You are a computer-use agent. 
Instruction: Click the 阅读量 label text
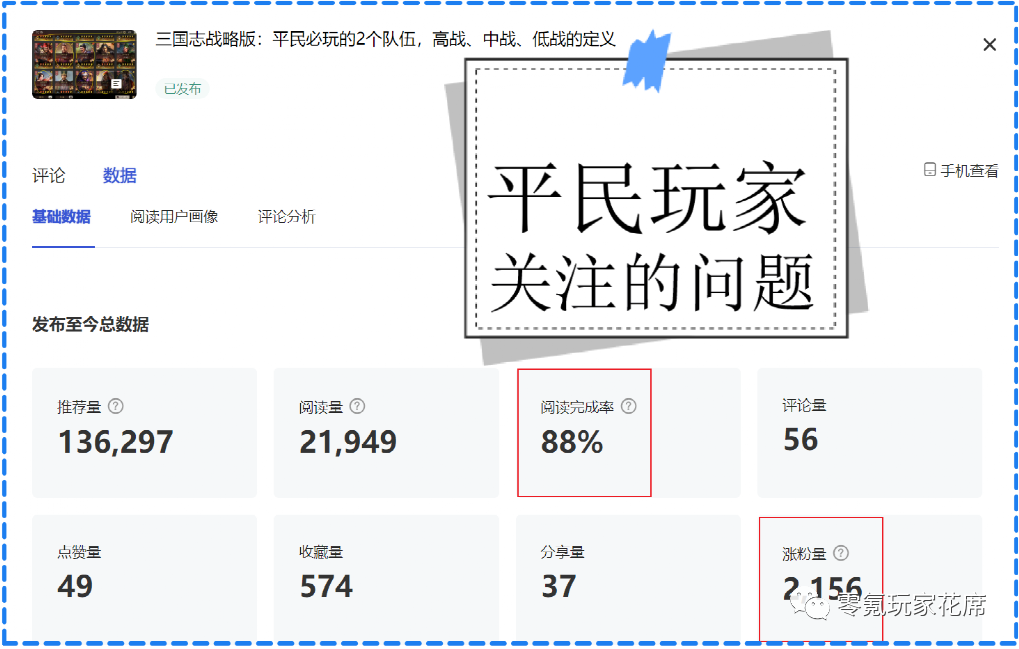point(321,407)
